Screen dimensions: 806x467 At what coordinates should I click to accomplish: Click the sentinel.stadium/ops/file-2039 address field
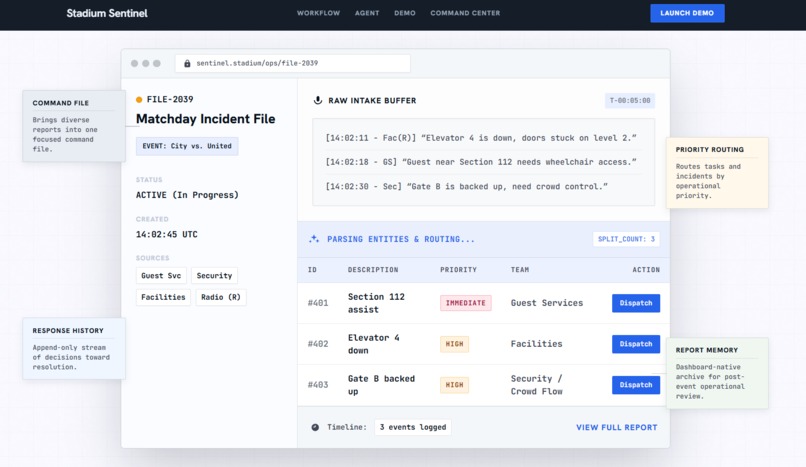click(x=292, y=63)
